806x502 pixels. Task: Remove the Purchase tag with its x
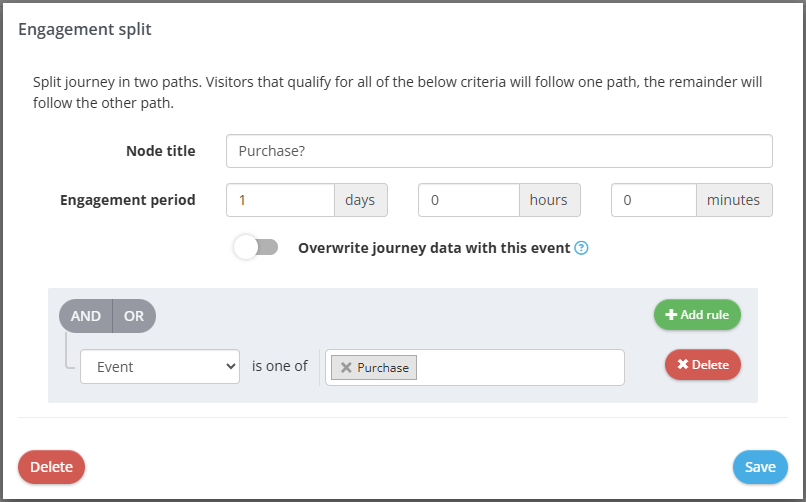click(x=346, y=368)
